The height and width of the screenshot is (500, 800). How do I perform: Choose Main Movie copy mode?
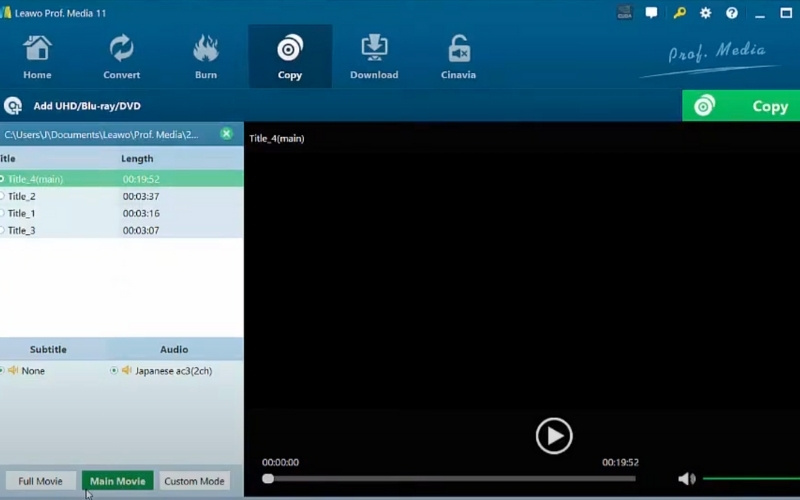coord(117,481)
